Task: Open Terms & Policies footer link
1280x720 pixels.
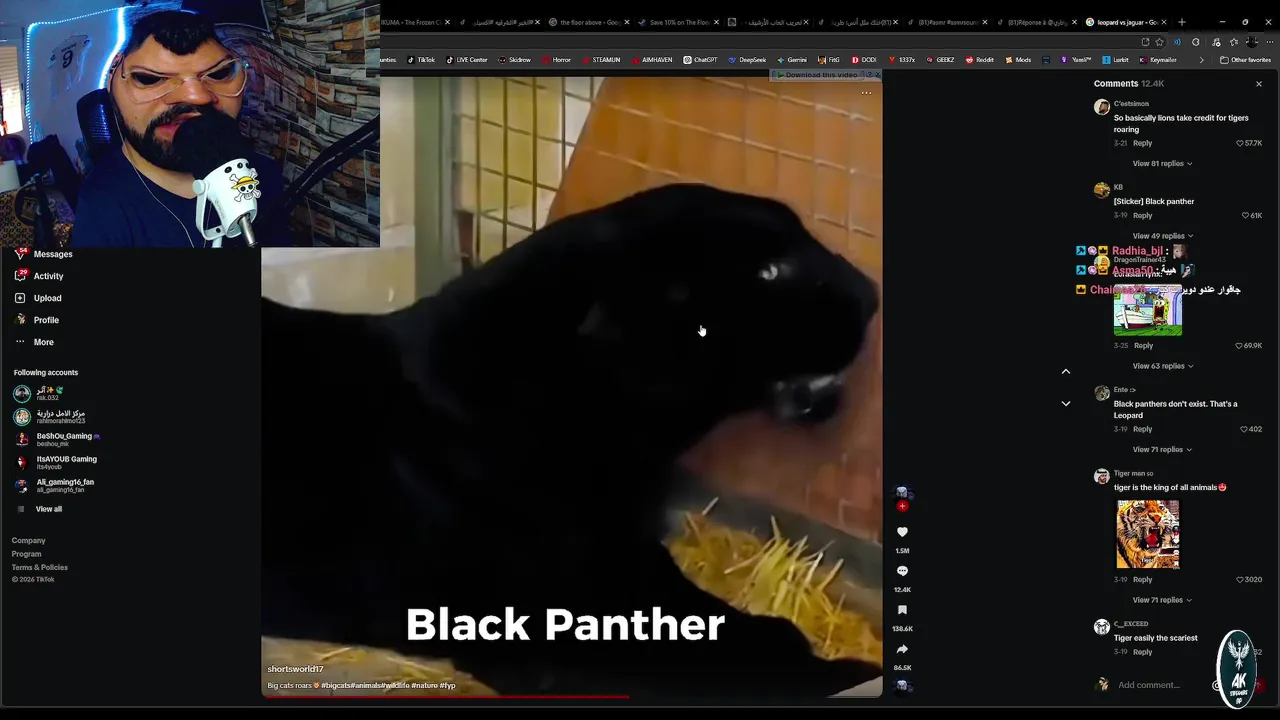Action: (40, 567)
